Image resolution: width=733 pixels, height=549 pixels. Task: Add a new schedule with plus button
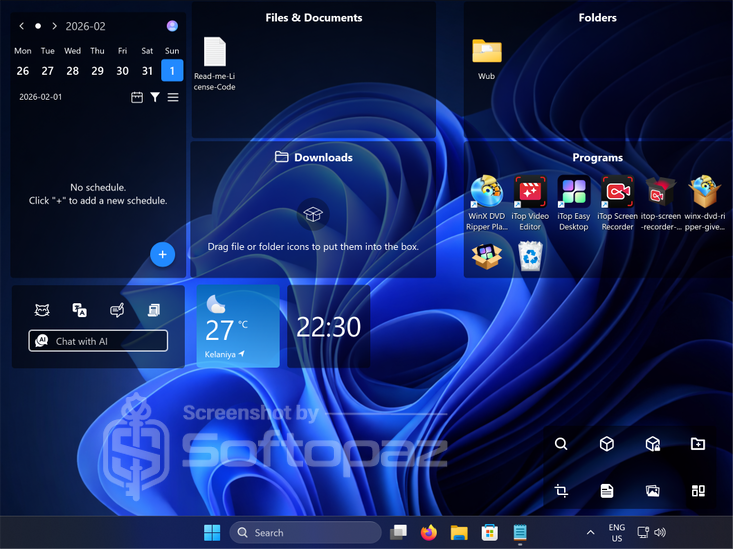162,254
